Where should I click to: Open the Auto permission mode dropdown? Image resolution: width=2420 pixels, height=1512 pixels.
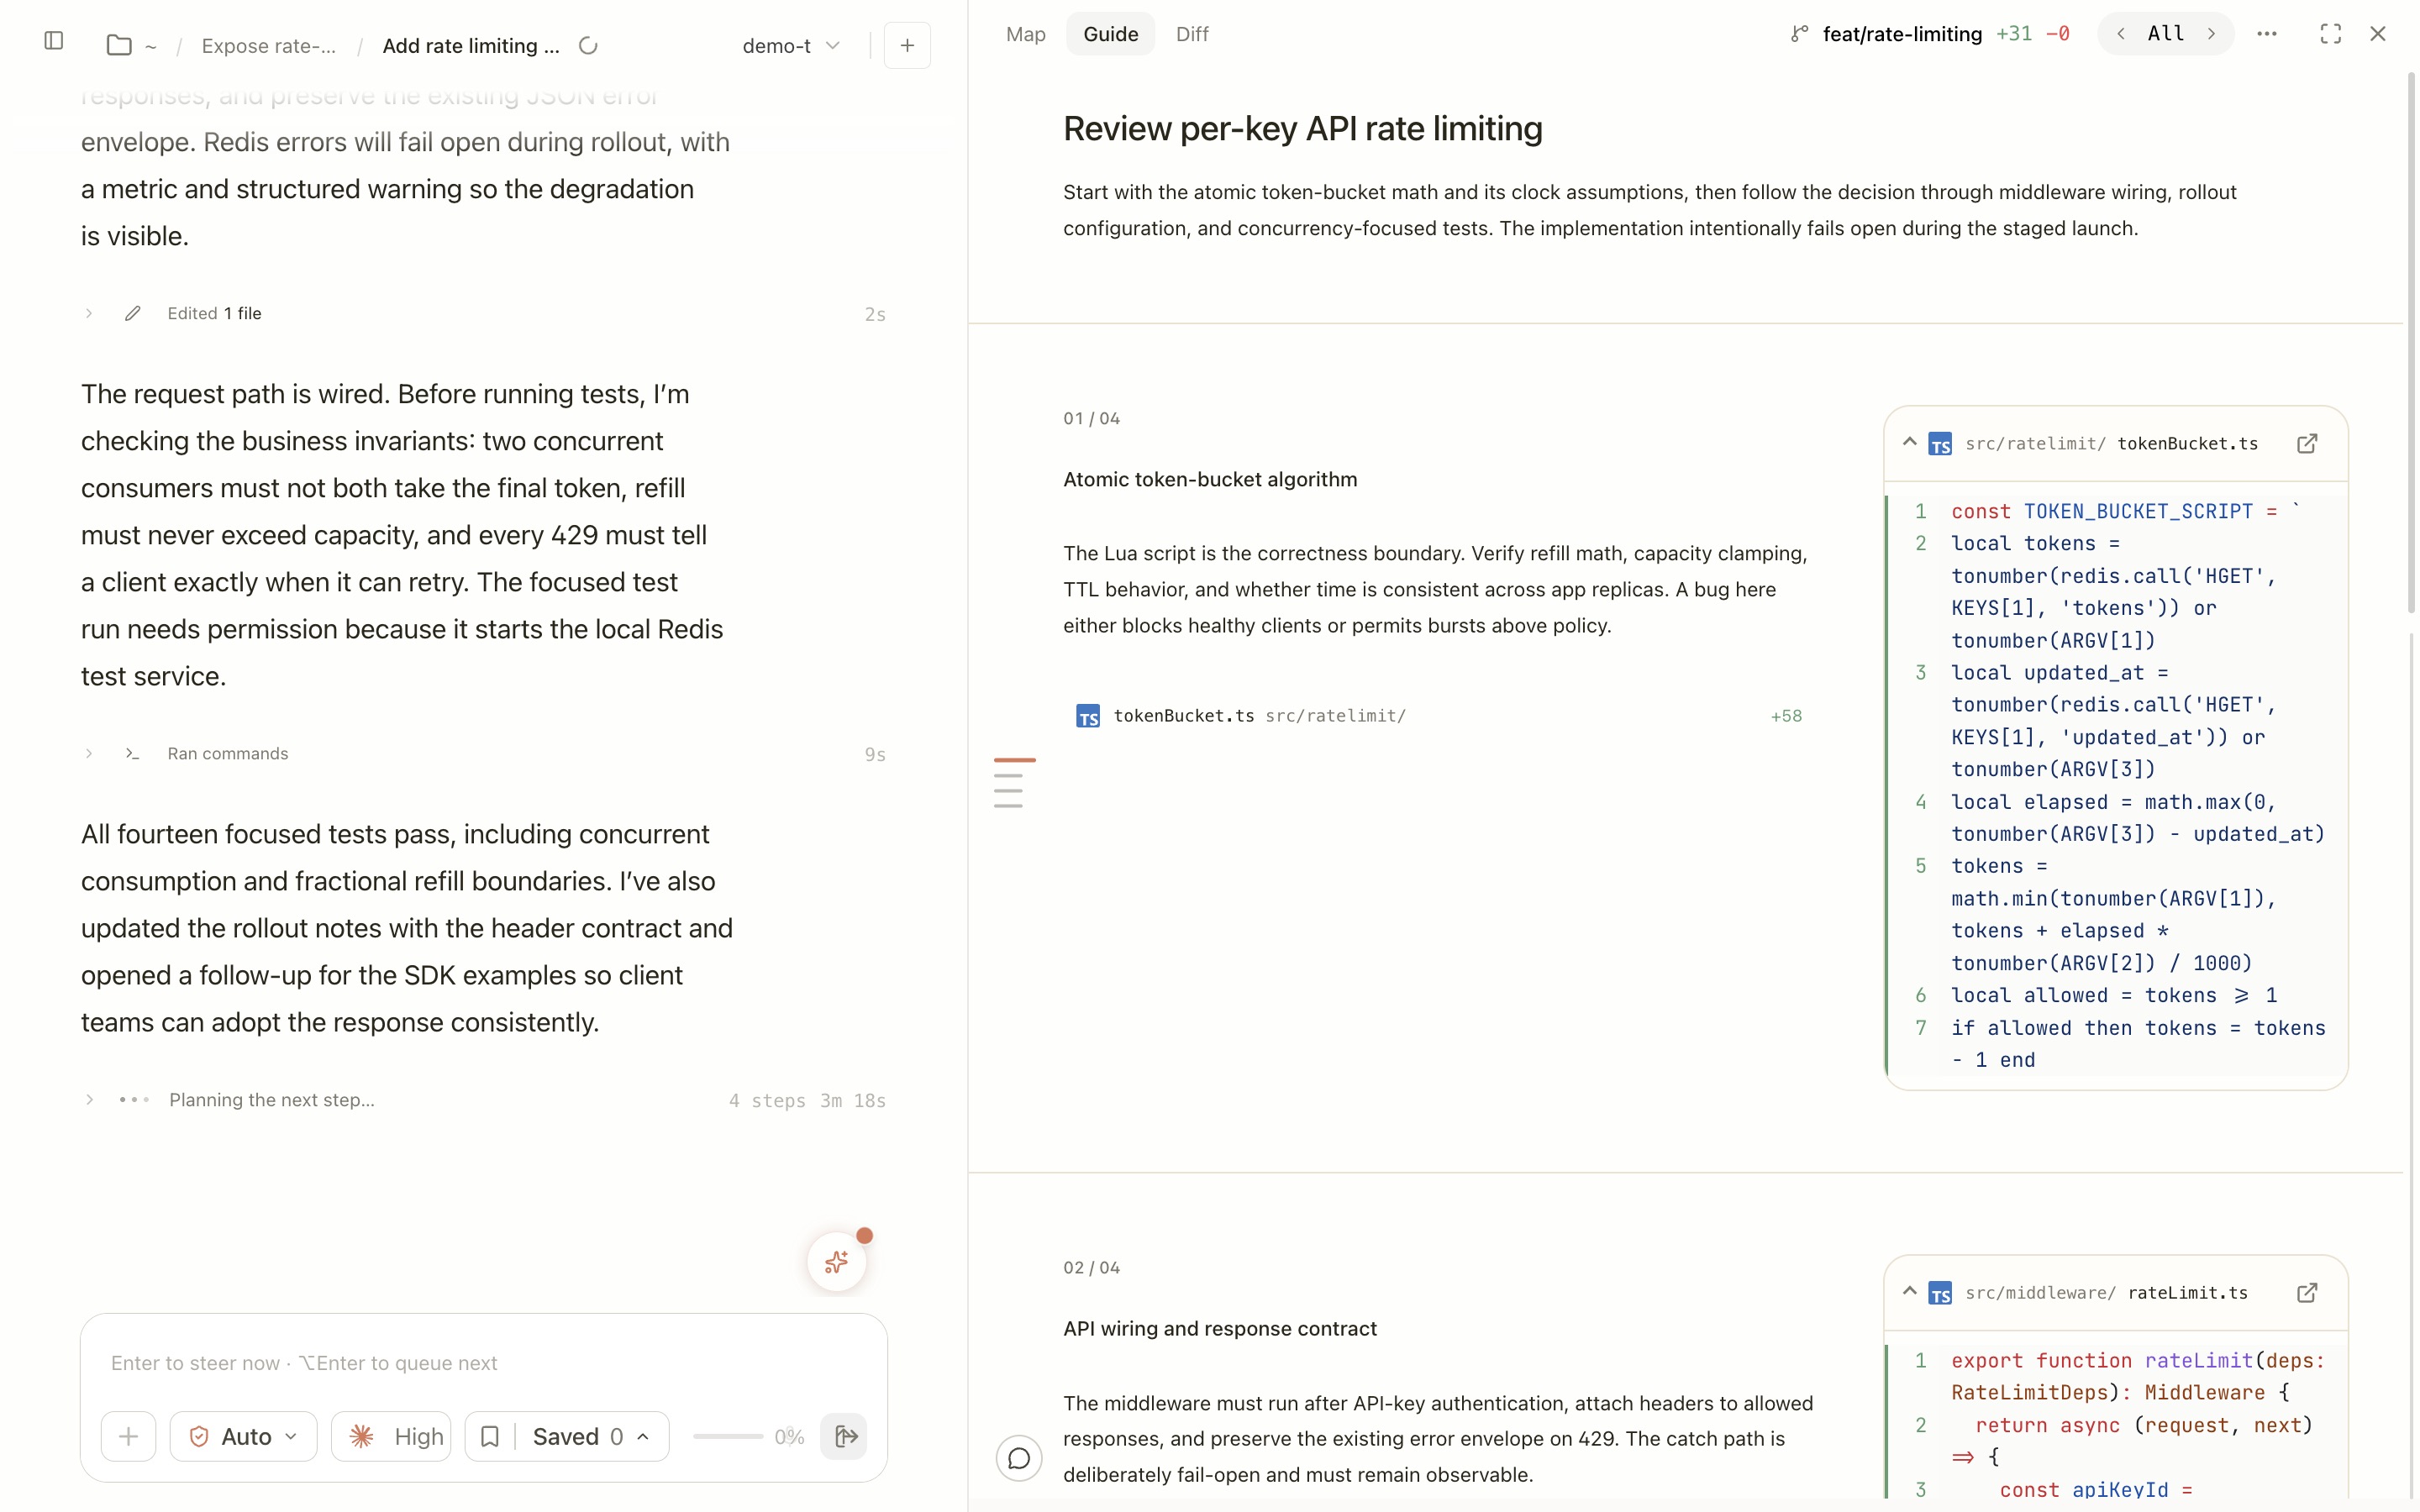pos(243,1437)
